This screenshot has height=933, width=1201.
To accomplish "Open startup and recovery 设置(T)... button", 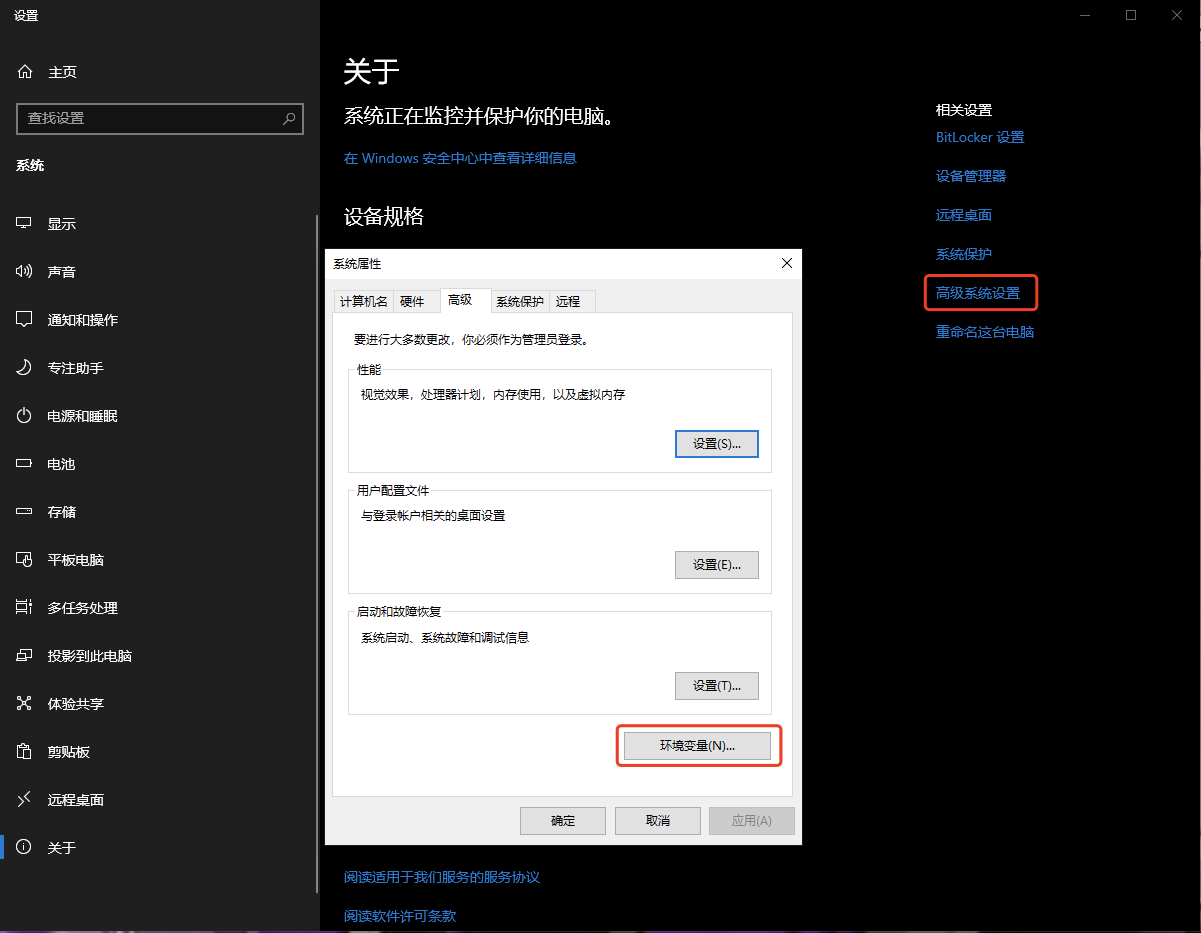I will (x=717, y=686).
